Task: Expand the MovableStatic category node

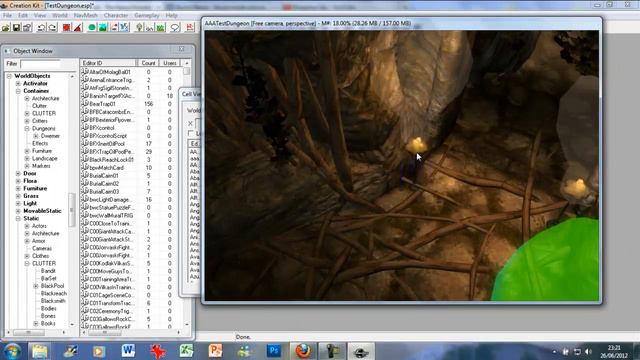Action: coord(18,211)
